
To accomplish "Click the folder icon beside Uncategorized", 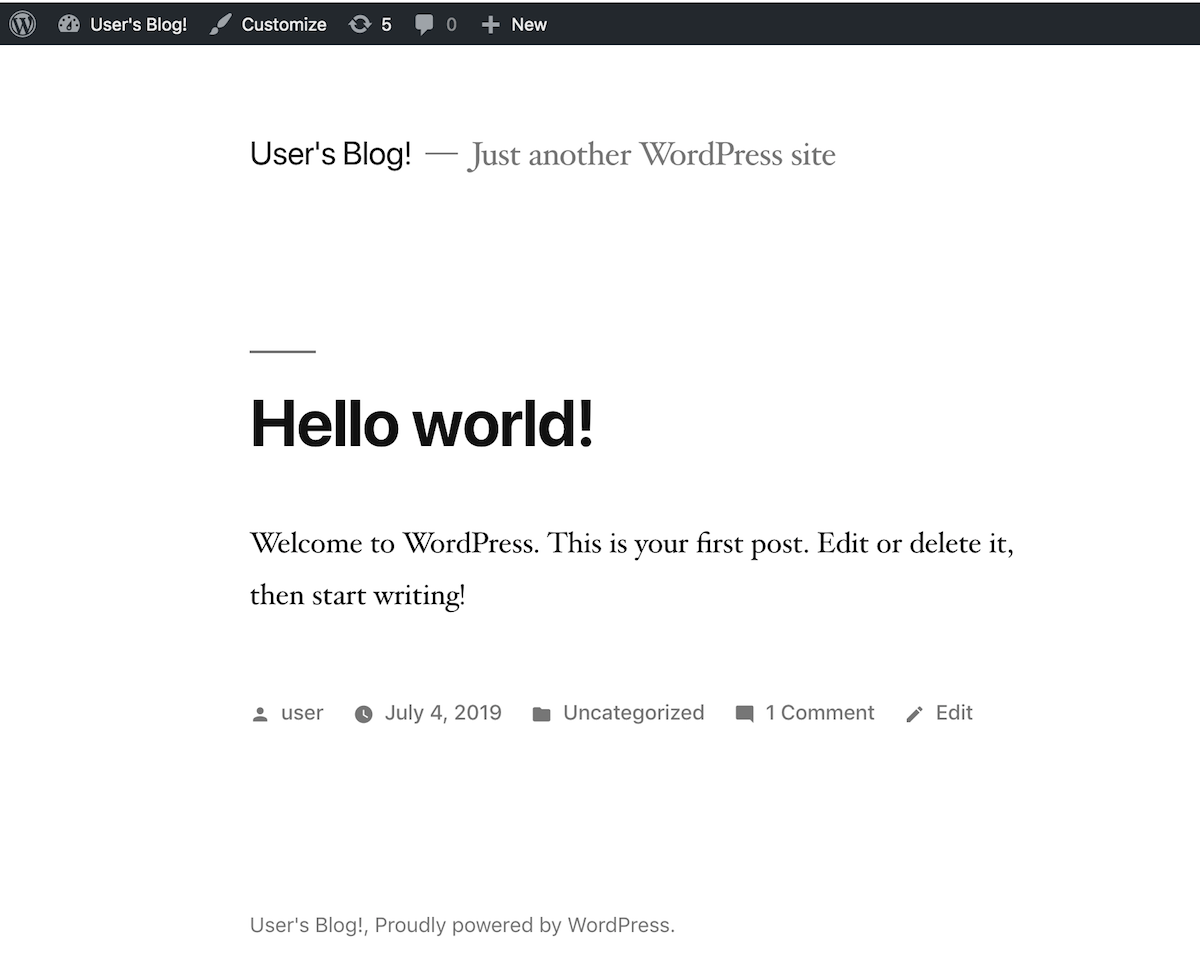I will [541, 714].
